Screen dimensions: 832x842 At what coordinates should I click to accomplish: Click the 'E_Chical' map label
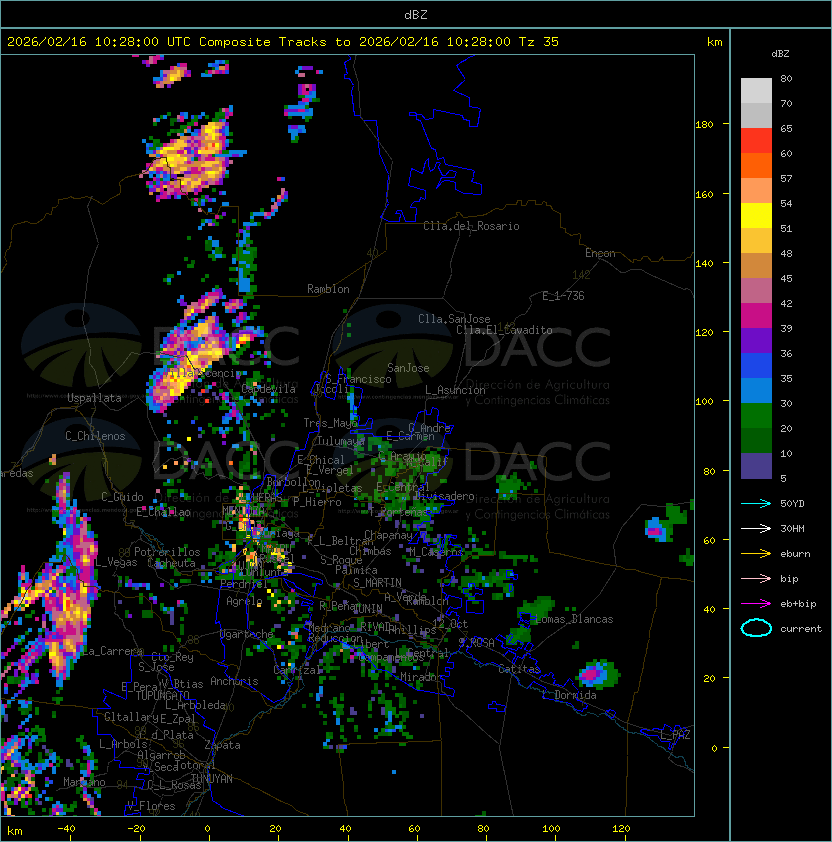[x=321, y=460]
